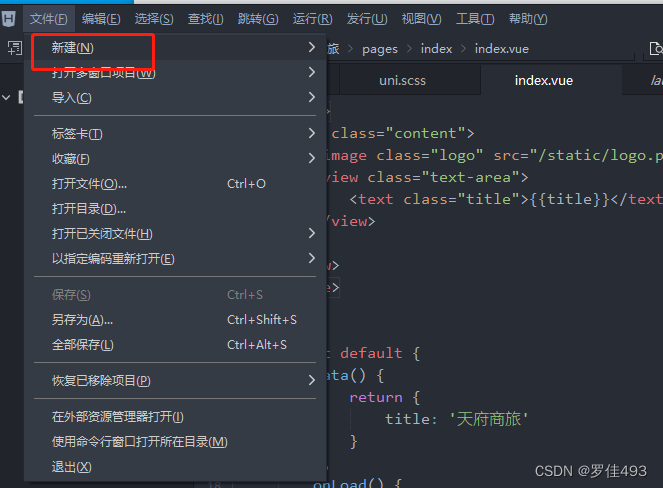Click the toolbar icon below the logo

pos(14,48)
